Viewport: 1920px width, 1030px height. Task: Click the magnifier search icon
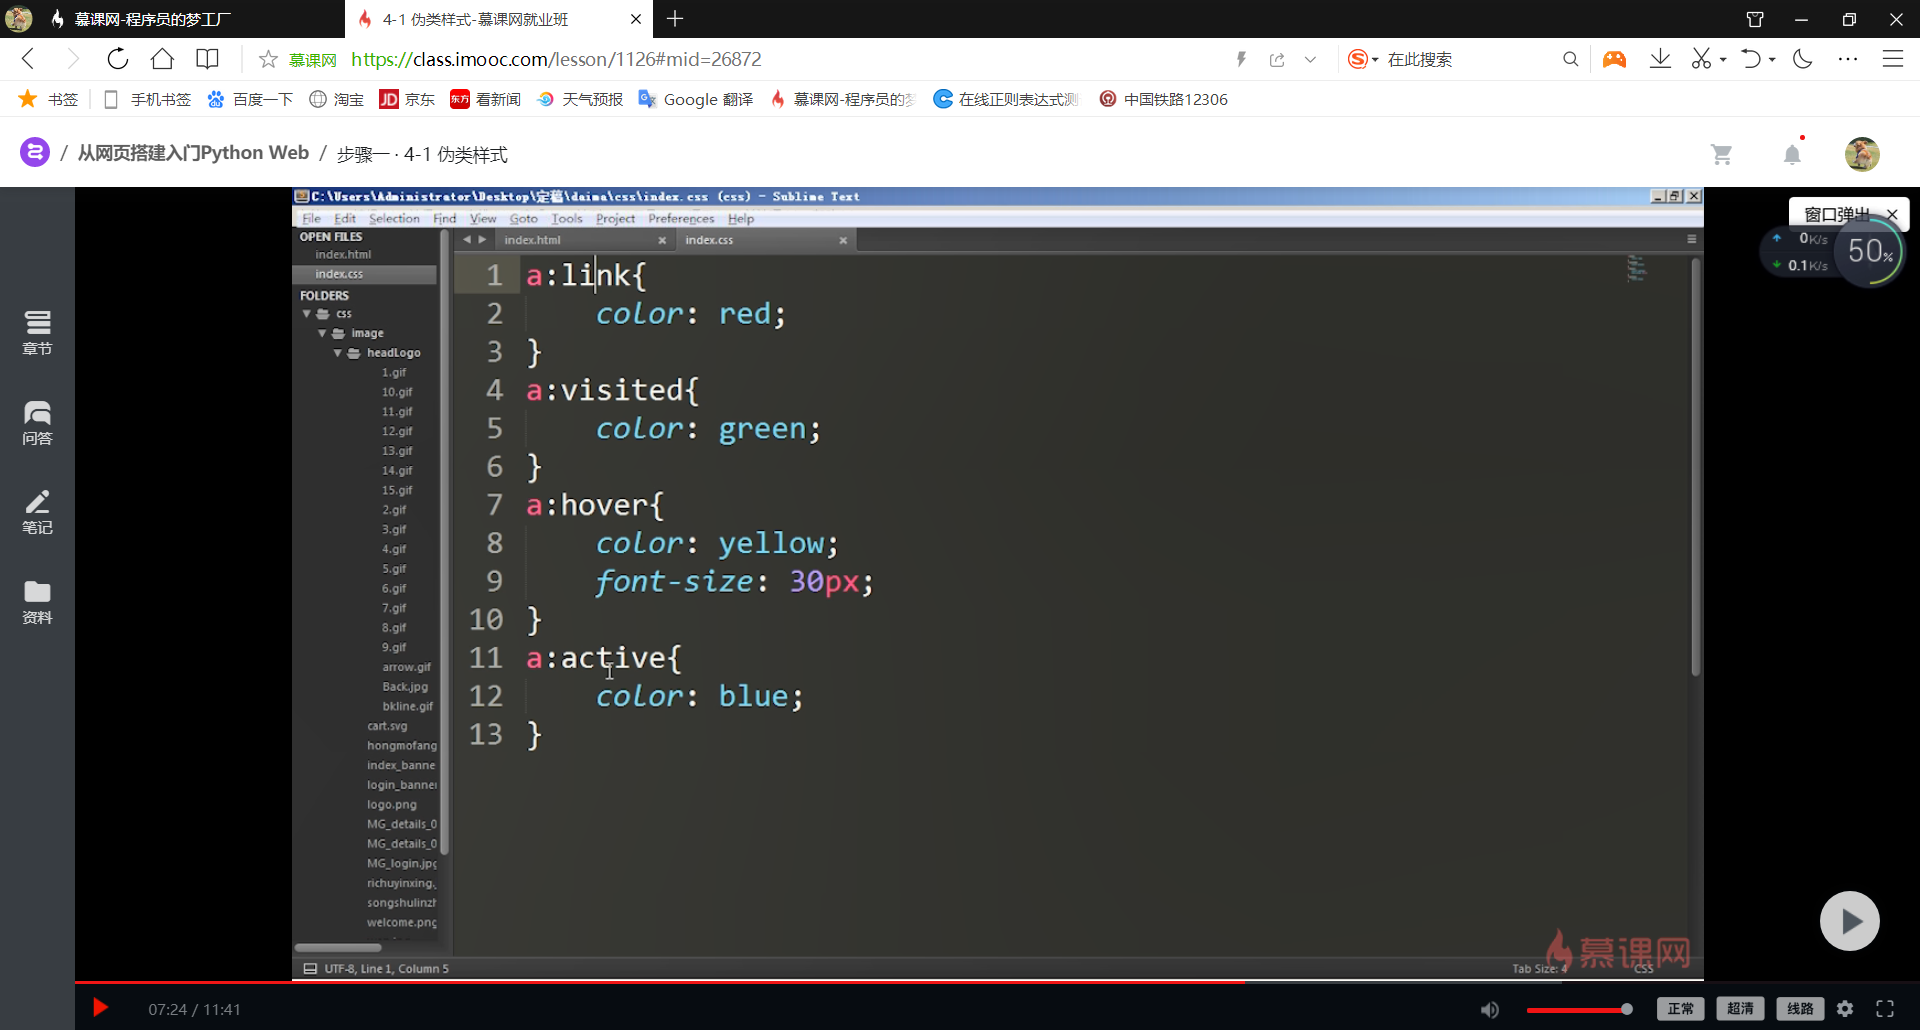[x=1571, y=60]
